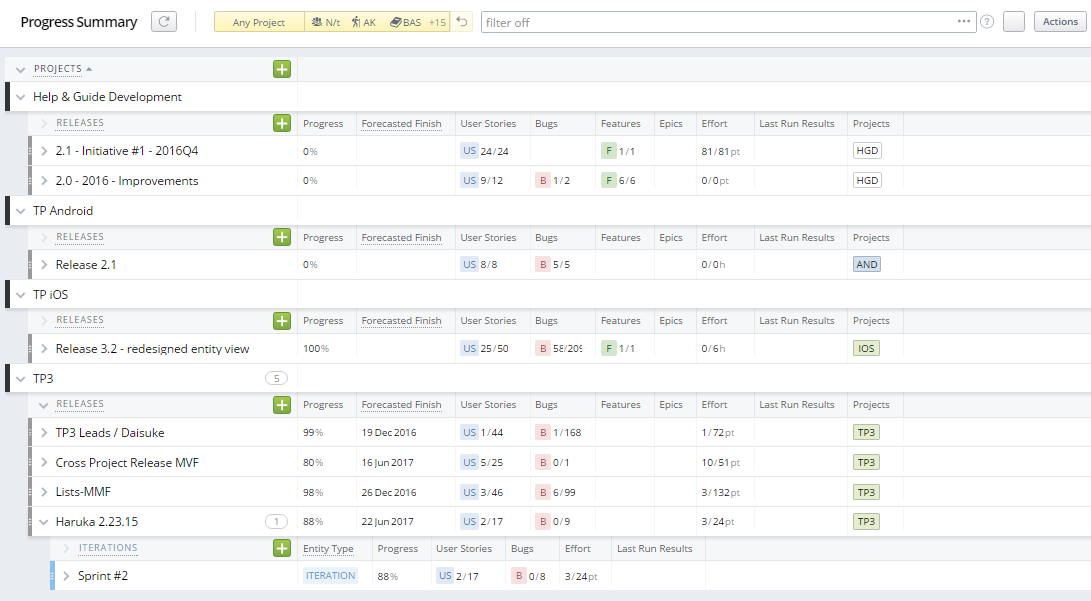Click the 100% progress of Release 3.2
Screen dimensions: 1091x601
pyautogui.click(x=314, y=348)
